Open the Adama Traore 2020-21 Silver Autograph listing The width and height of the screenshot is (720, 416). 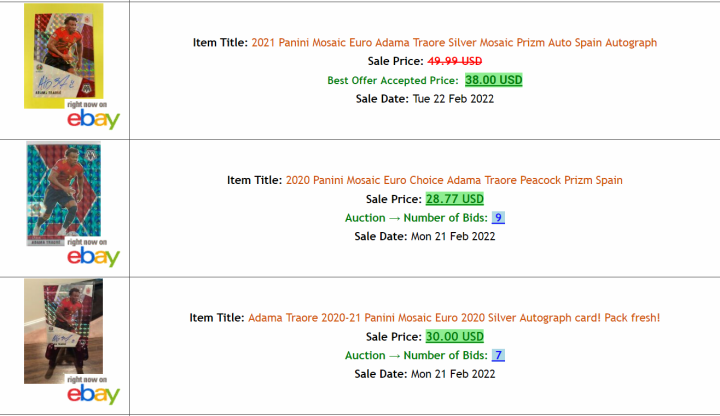point(454,318)
